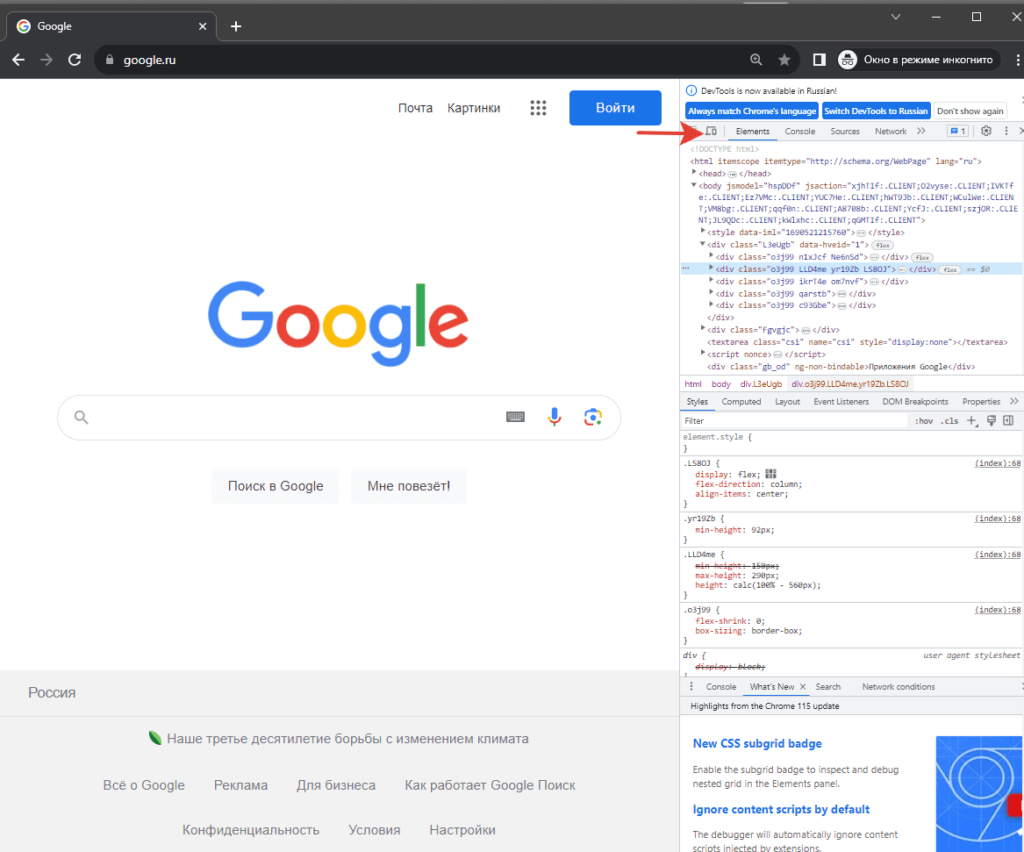Bookmark this page with the star icon

pos(784,60)
